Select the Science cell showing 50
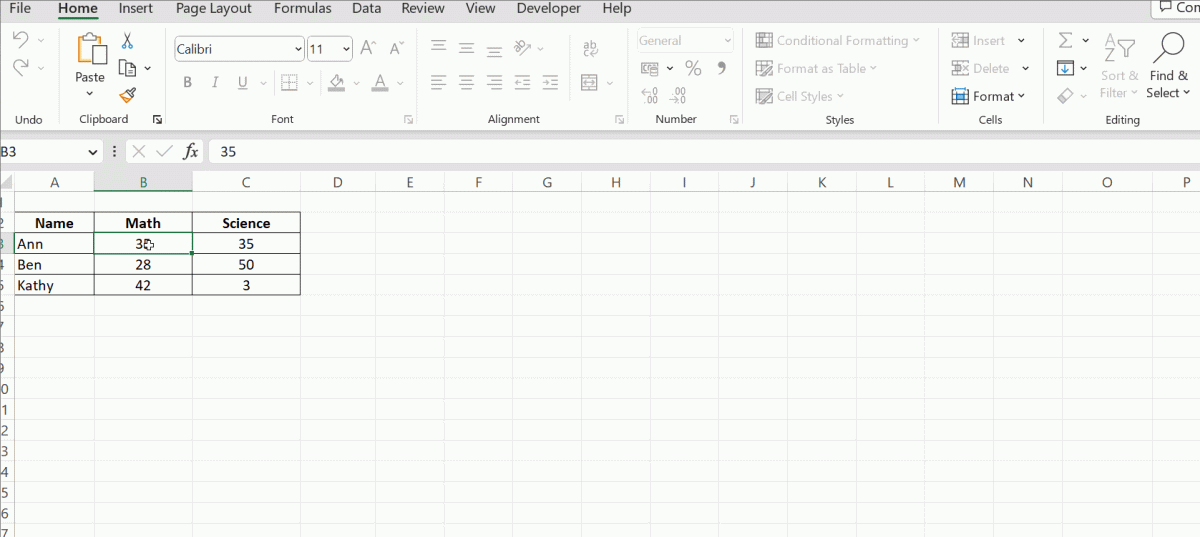 [x=246, y=264]
